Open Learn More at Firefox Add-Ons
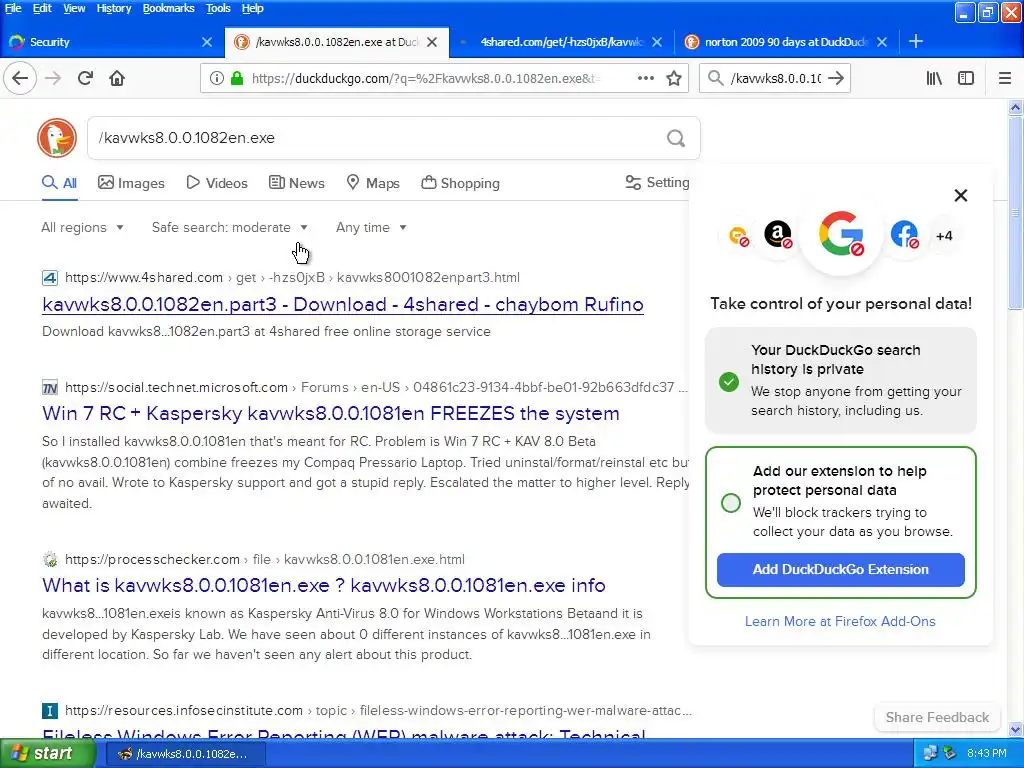Screen dimensions: 1024x768 pyautogui.click(x=840, y=621)
